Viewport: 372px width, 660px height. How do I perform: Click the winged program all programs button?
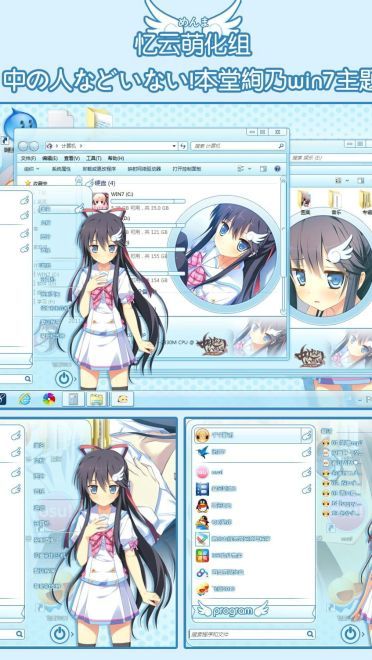point(233,610)
